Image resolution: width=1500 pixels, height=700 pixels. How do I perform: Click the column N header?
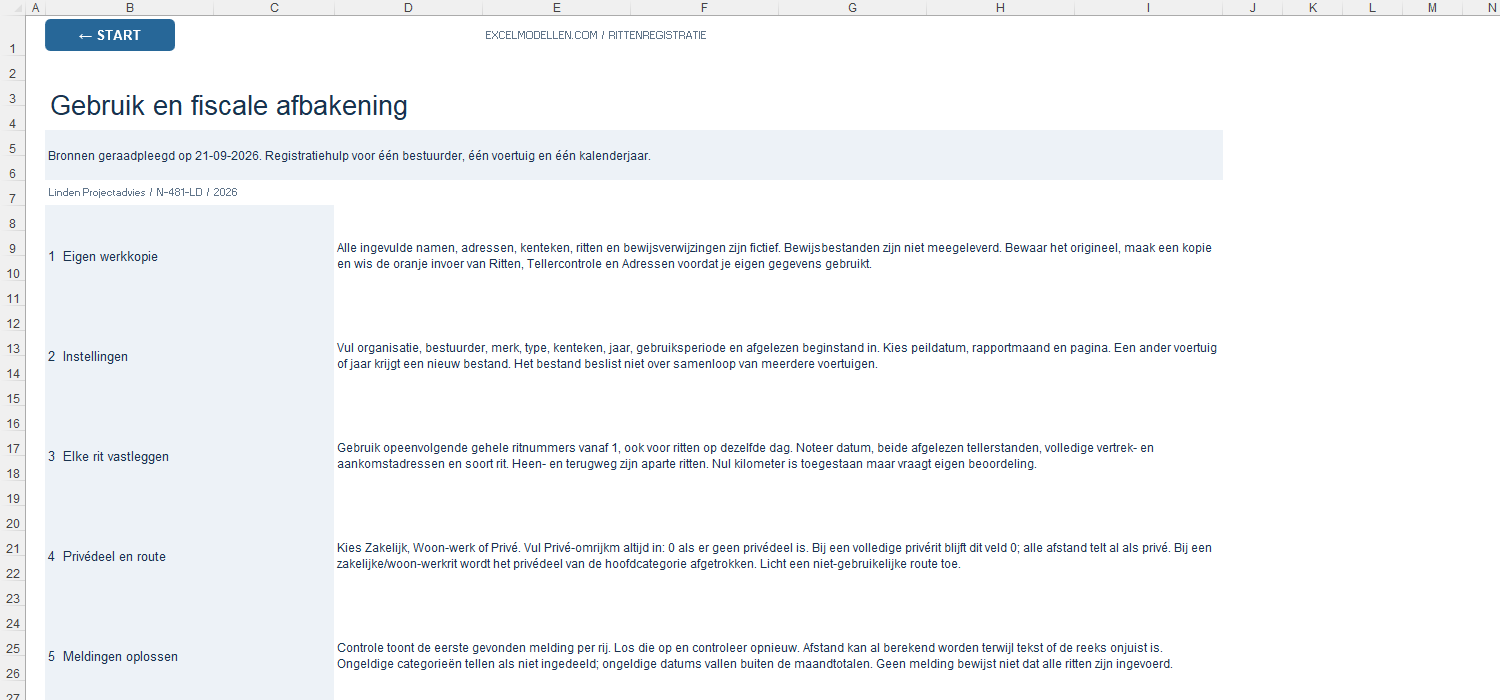(x=1481, y=8)
